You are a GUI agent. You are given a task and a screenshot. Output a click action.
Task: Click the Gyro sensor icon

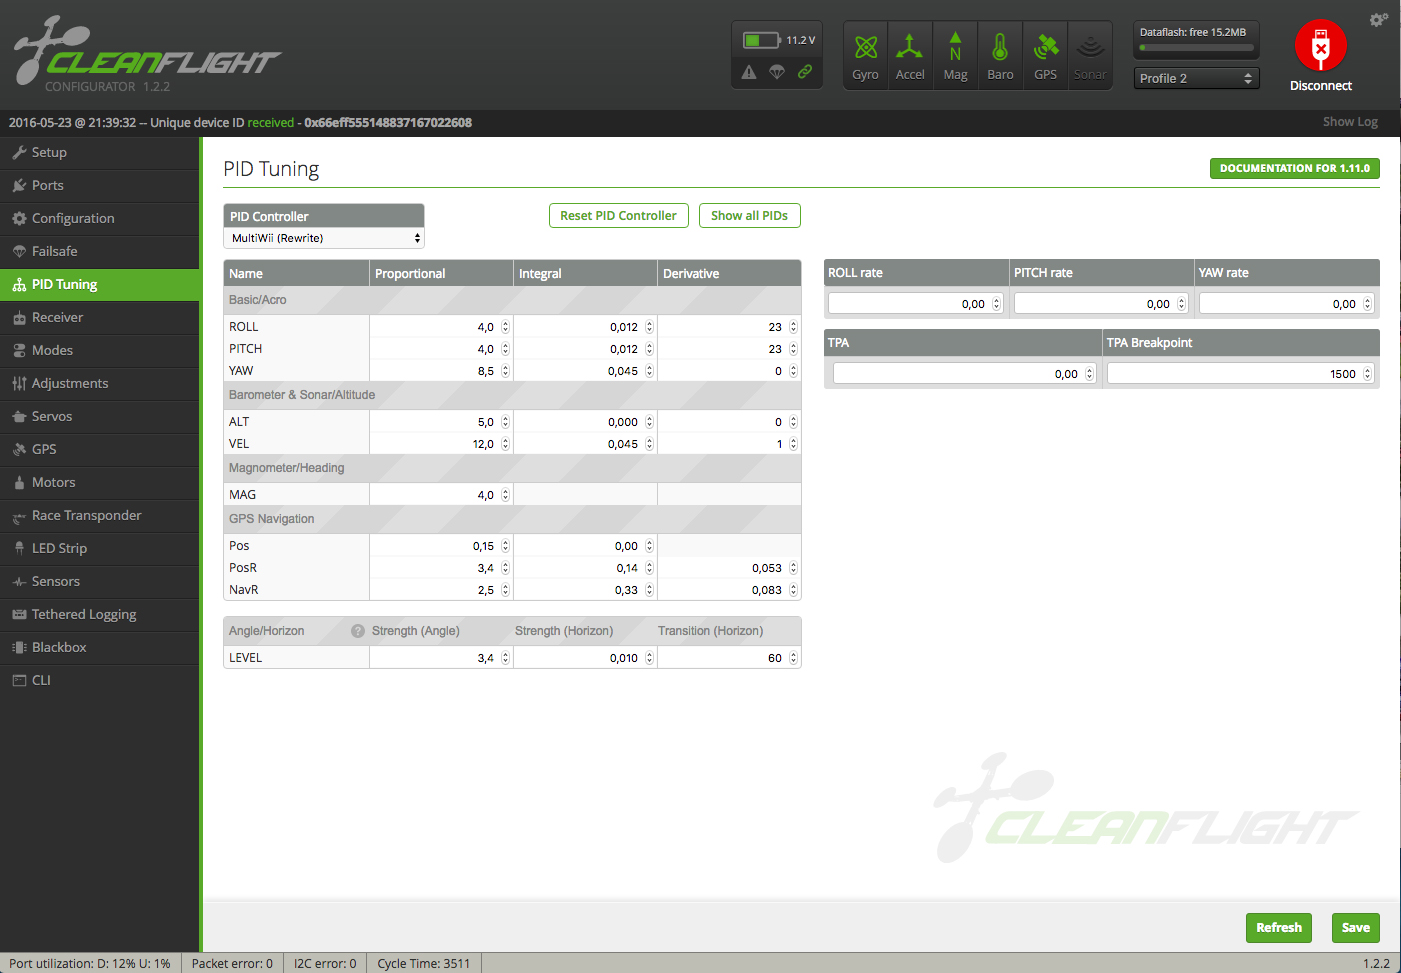pyautogui.click(x=866, y=47)
